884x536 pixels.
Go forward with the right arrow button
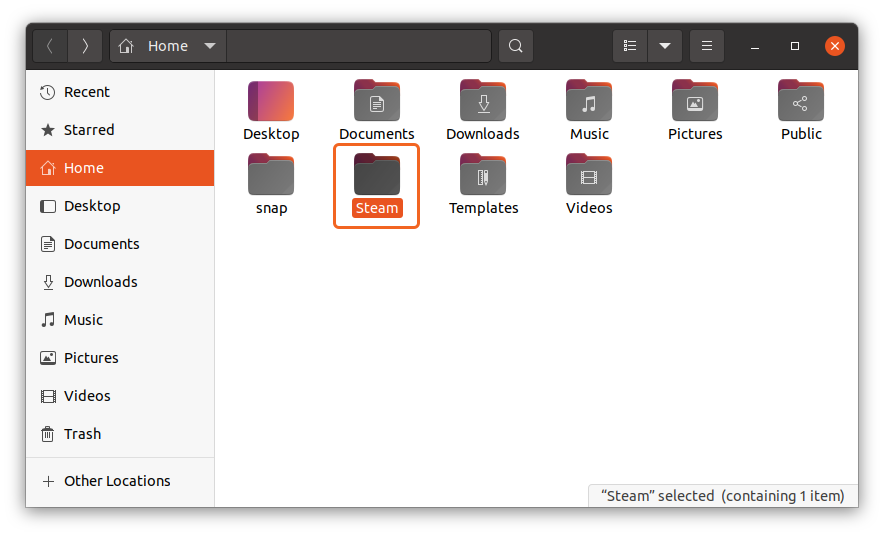(85, 46)
